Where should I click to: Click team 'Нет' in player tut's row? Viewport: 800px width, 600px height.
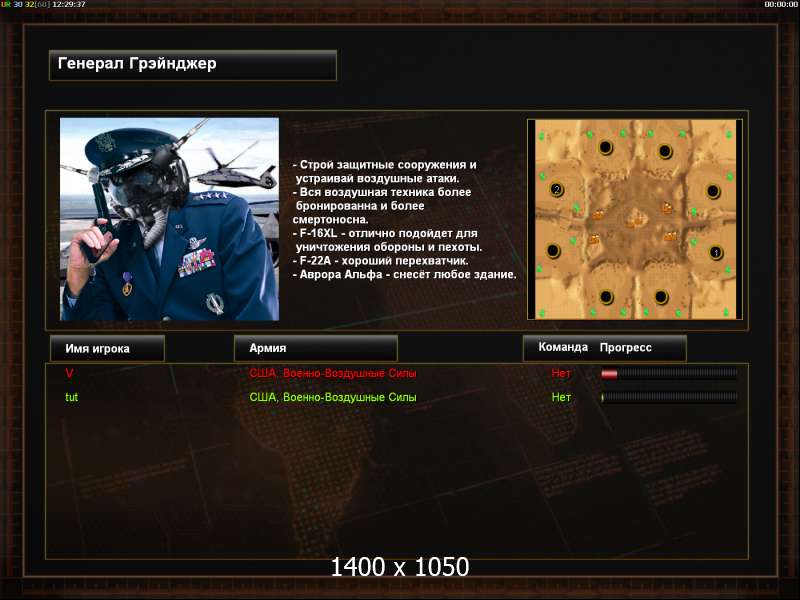pos(561,397)
